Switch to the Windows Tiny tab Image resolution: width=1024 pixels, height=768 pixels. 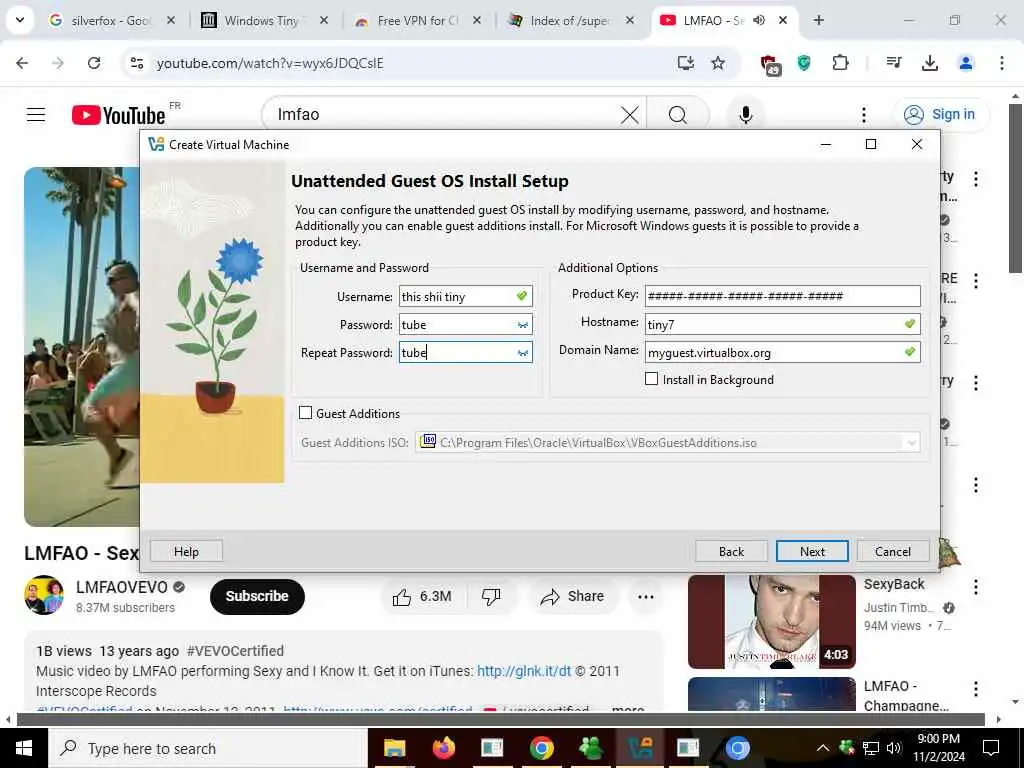(x=261, y=20)
